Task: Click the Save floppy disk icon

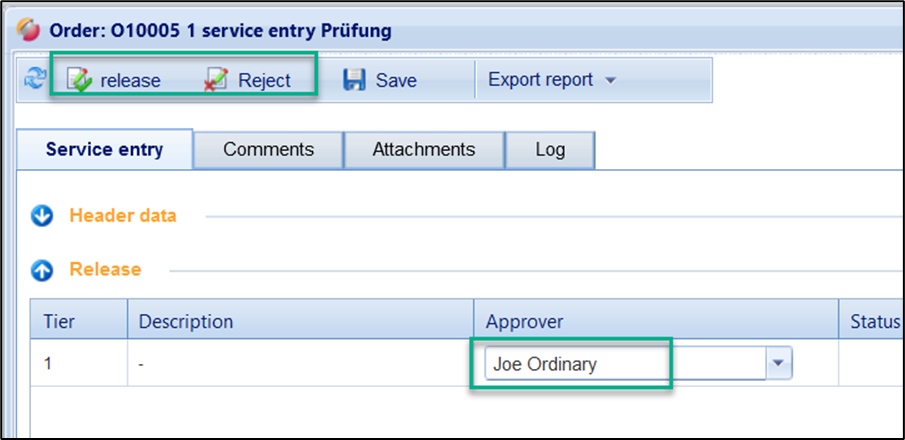Action: click(354, 80)
